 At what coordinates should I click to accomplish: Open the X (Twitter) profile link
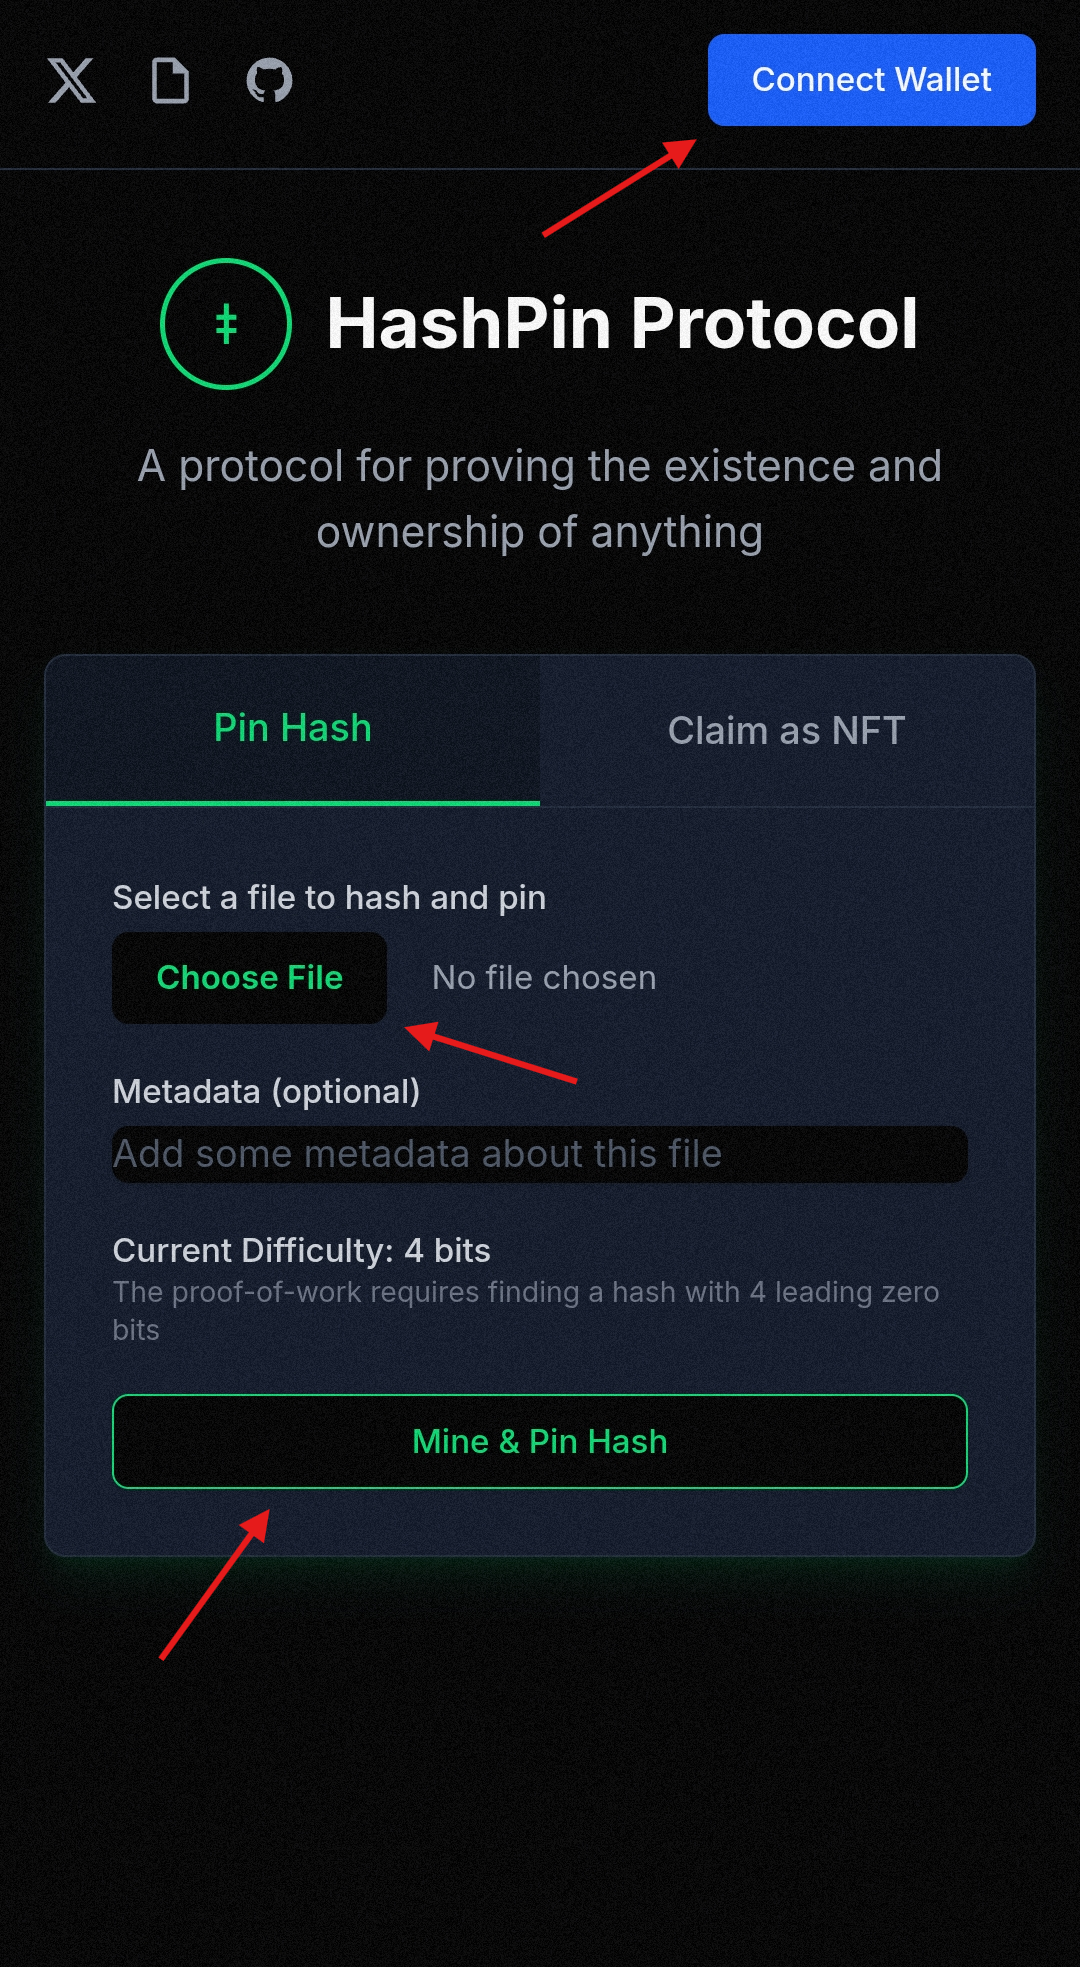(72, 80)
